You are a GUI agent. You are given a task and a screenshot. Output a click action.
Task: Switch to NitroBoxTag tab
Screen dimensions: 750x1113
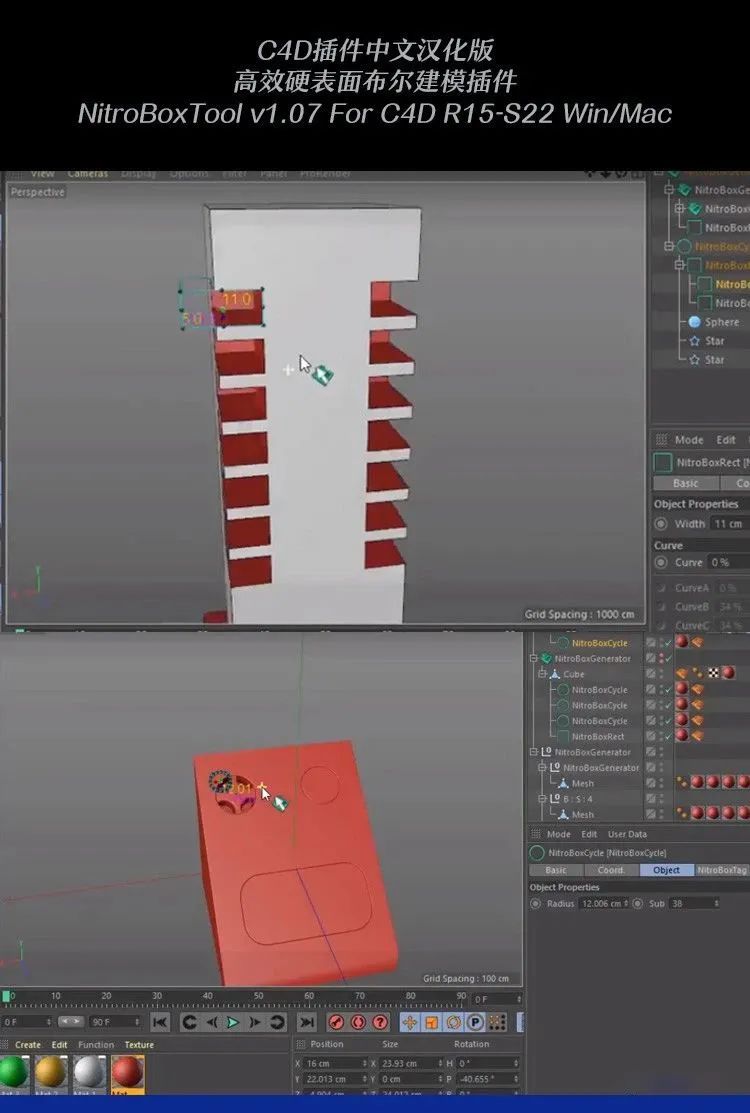click(x=722, y=870)
